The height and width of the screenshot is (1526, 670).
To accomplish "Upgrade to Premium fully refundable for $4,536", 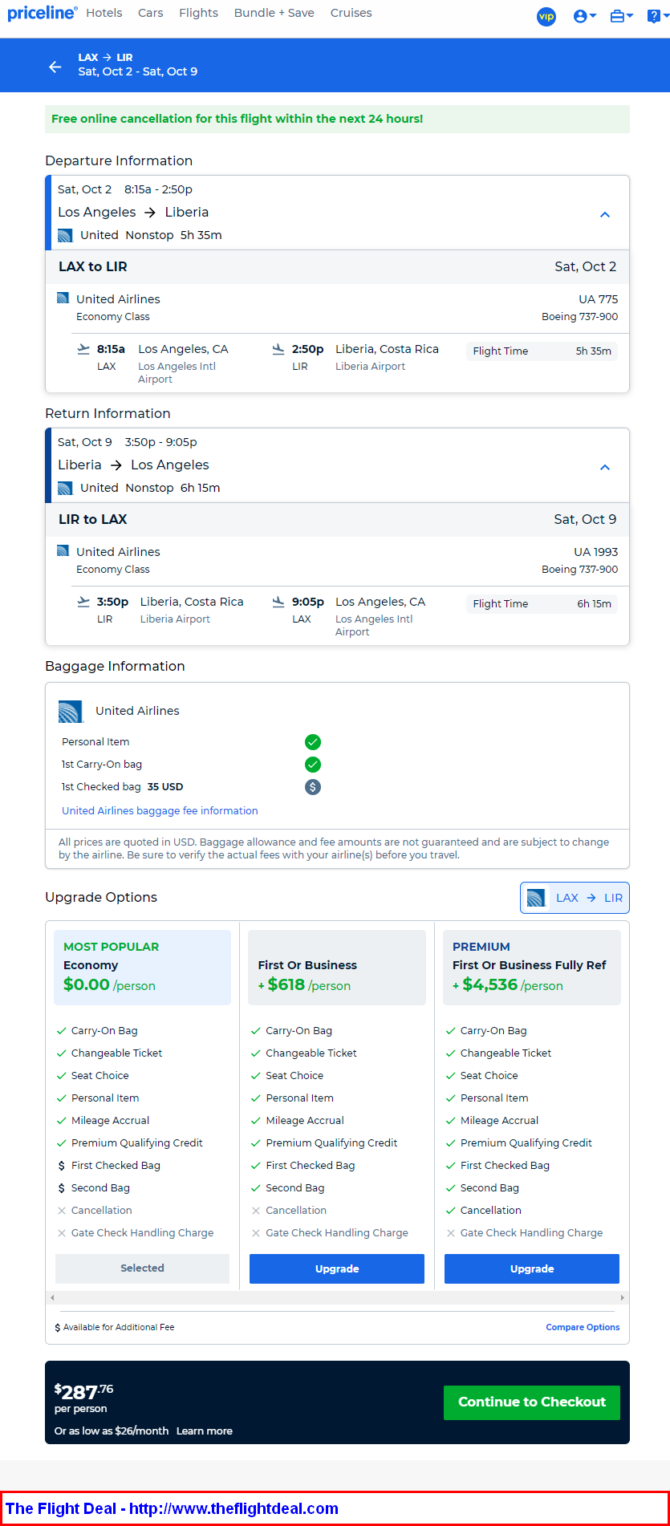I will tap(532, 1268).
